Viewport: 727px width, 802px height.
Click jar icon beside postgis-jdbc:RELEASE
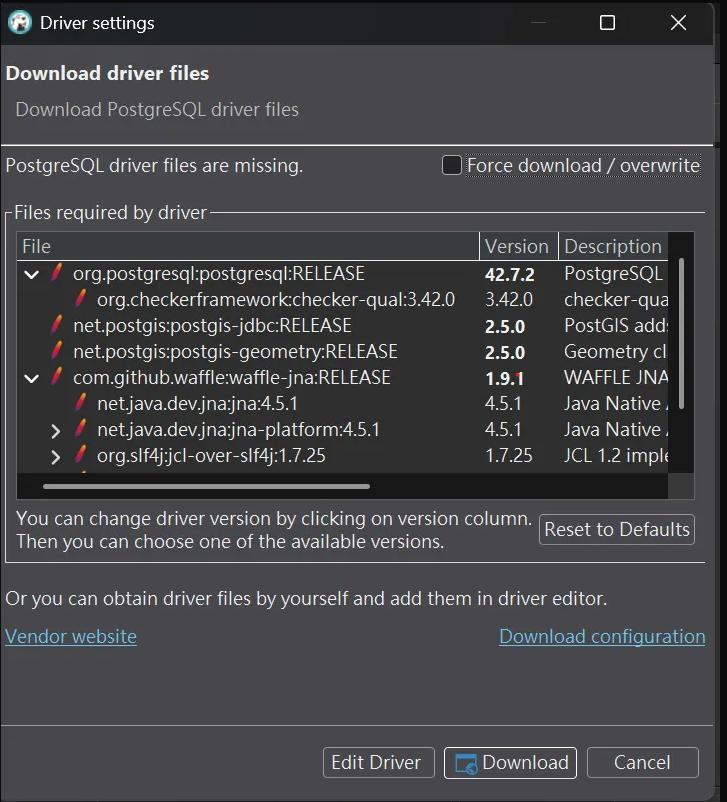(x=57, y=324)
